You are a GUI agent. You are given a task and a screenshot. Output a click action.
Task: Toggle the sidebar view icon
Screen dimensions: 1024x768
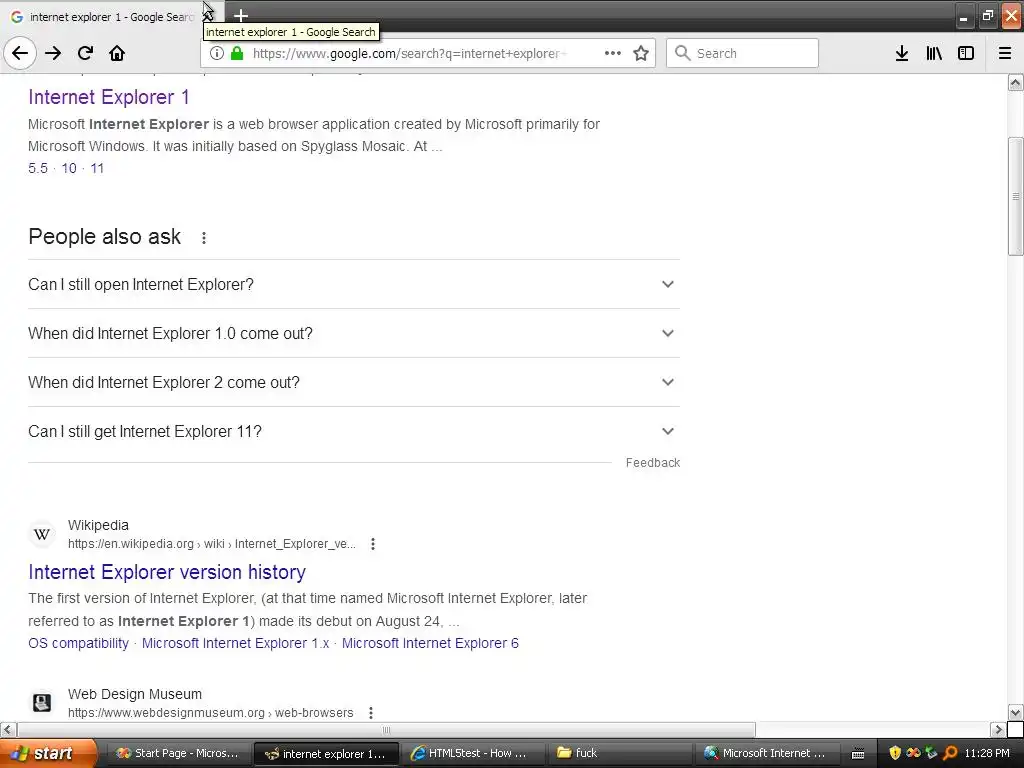(966, 53)
